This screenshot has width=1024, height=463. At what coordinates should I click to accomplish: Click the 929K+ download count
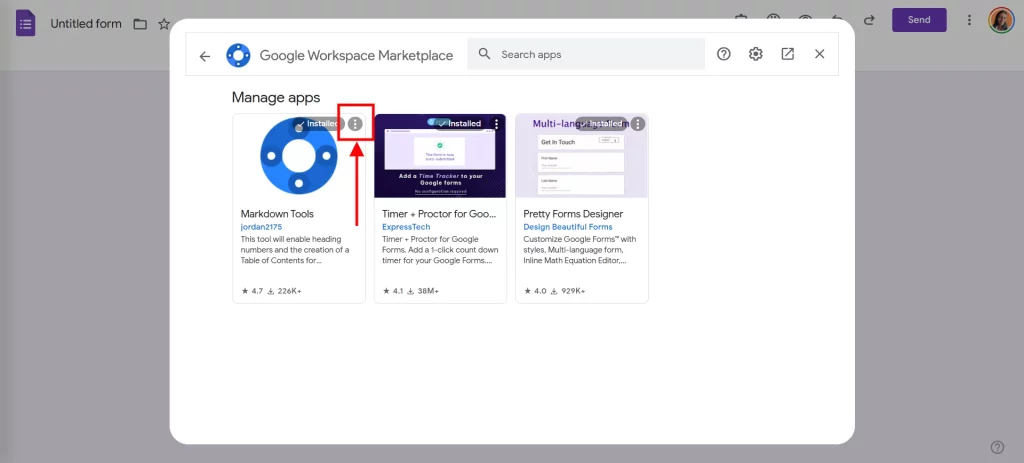click(x=568, y=291)
